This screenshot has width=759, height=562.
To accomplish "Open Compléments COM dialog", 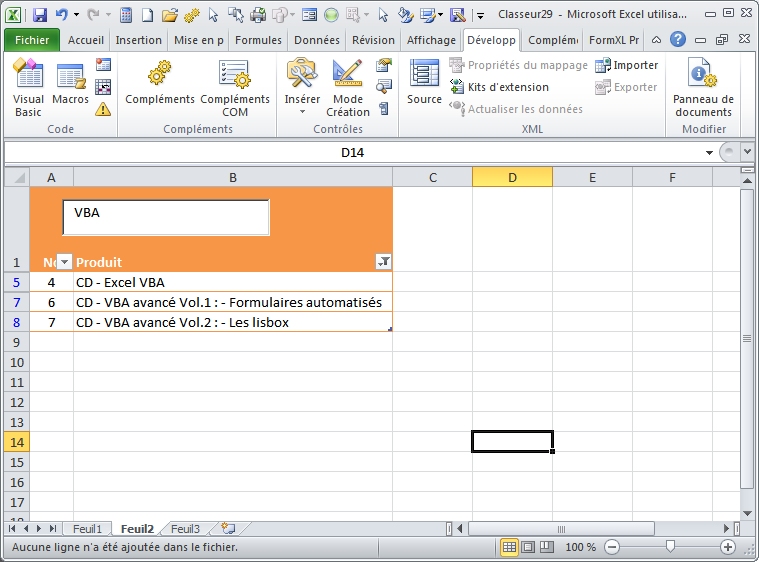I will 235,88.
